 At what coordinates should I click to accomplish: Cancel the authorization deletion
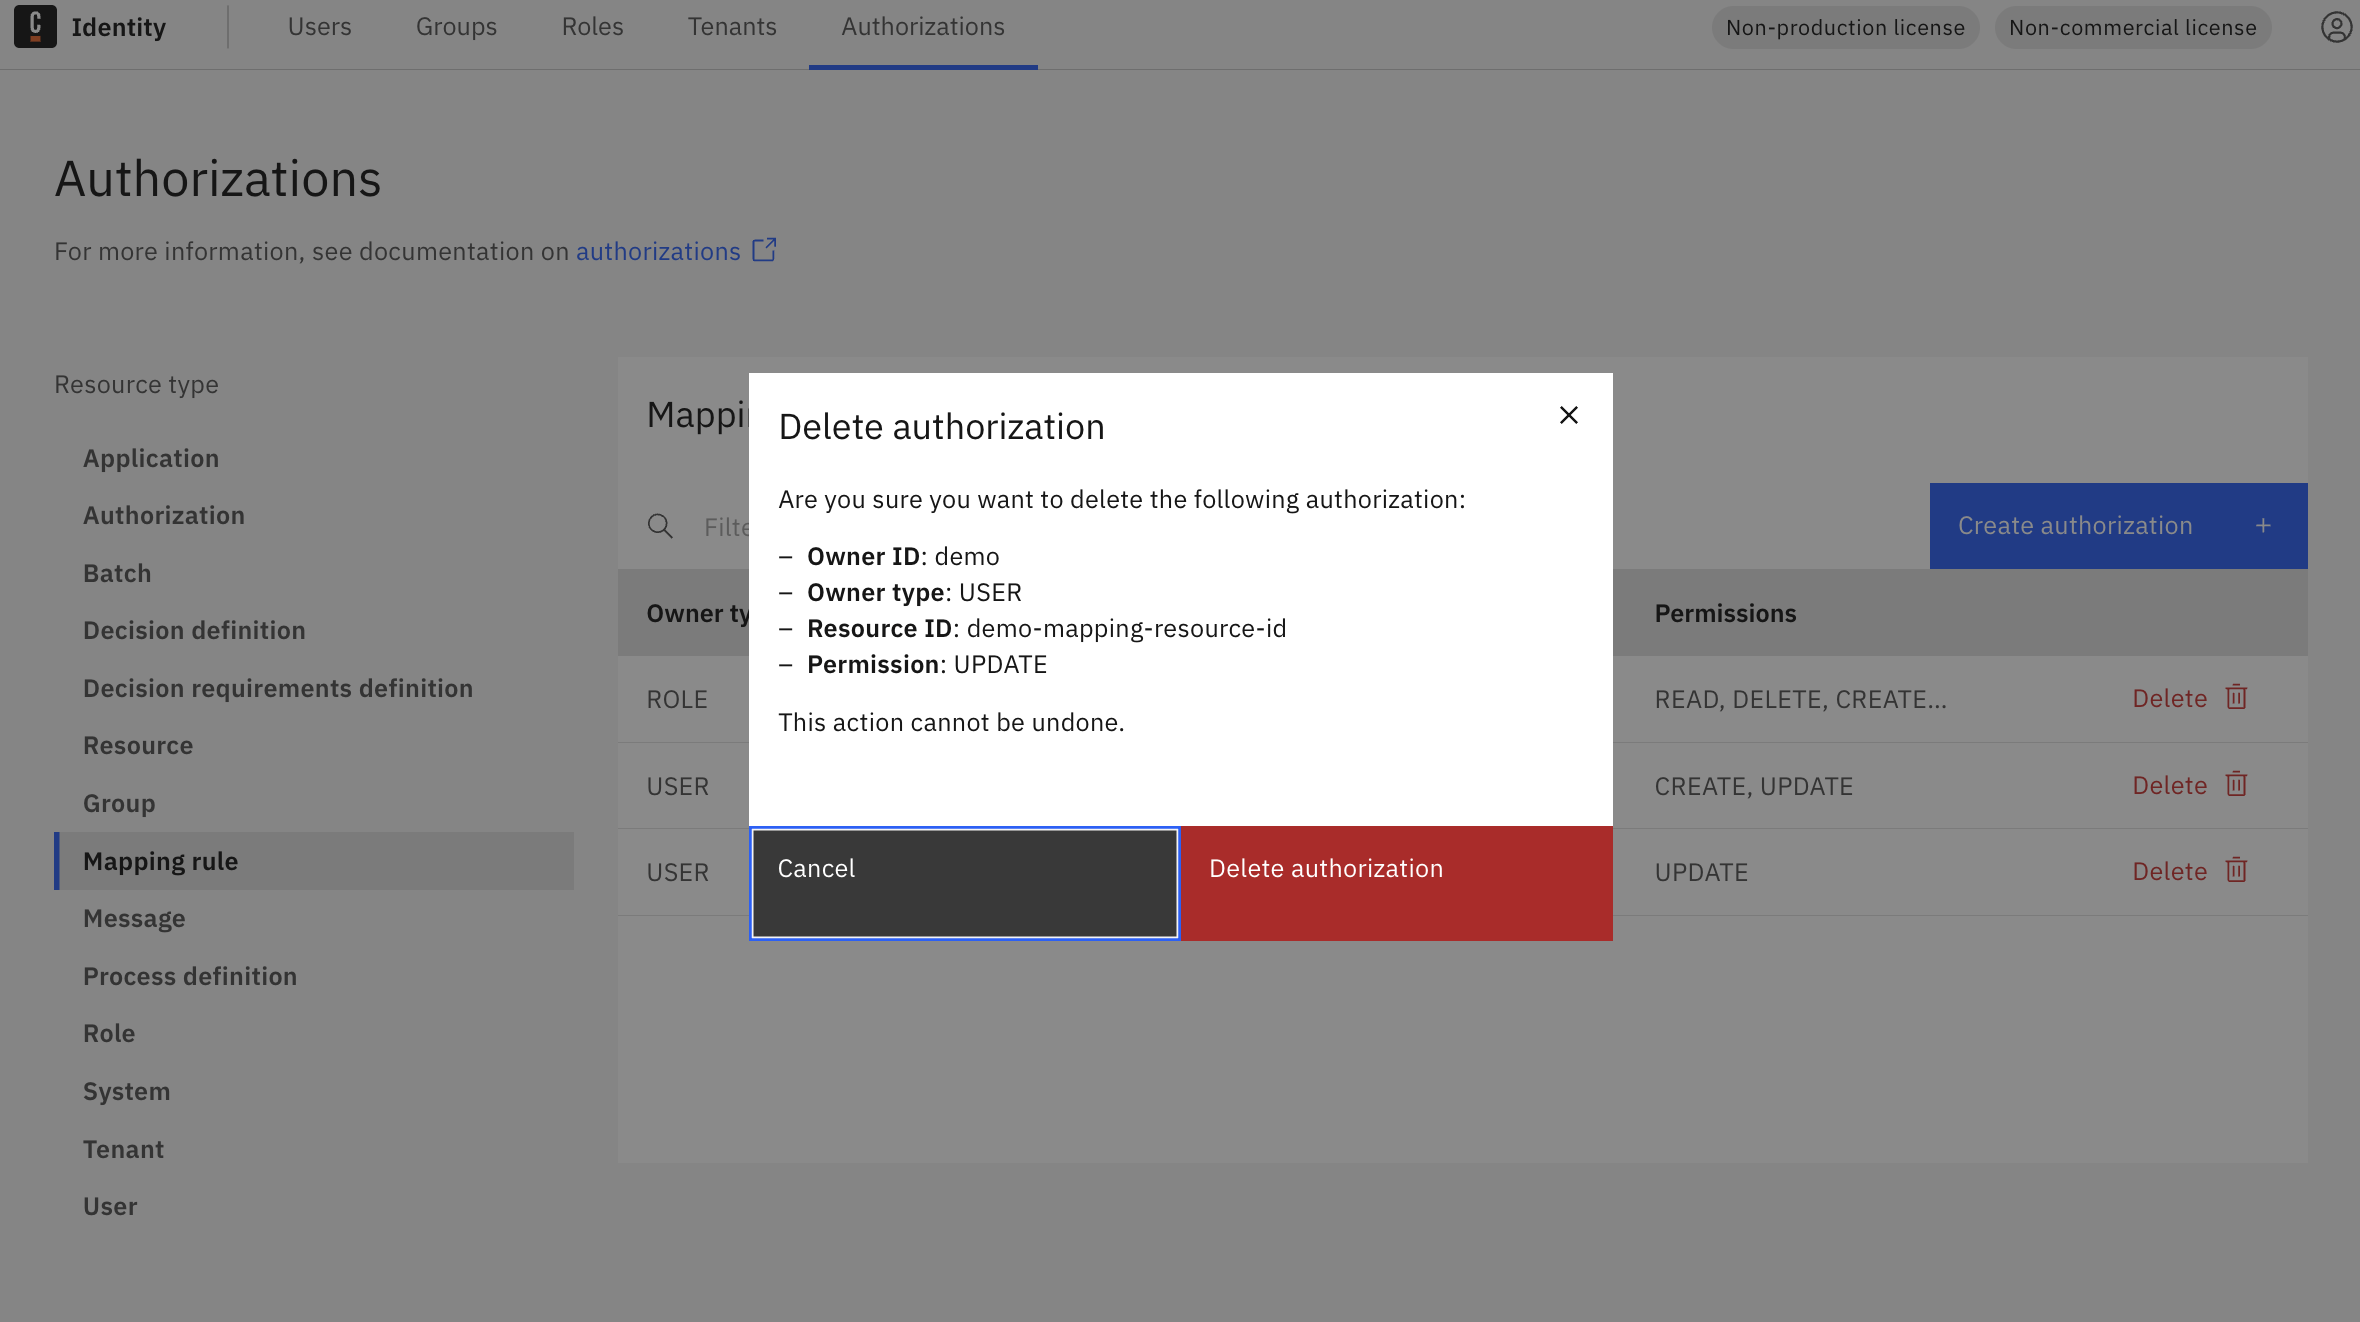[963, 882]
